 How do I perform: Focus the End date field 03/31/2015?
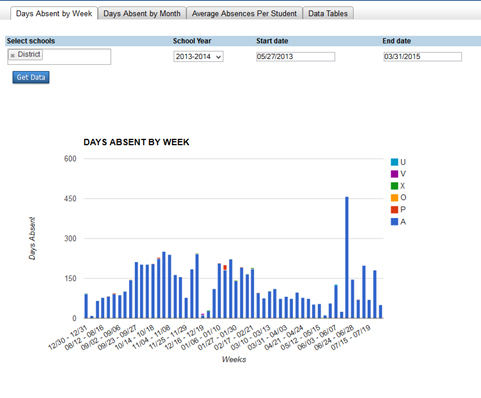coord(422,57)
